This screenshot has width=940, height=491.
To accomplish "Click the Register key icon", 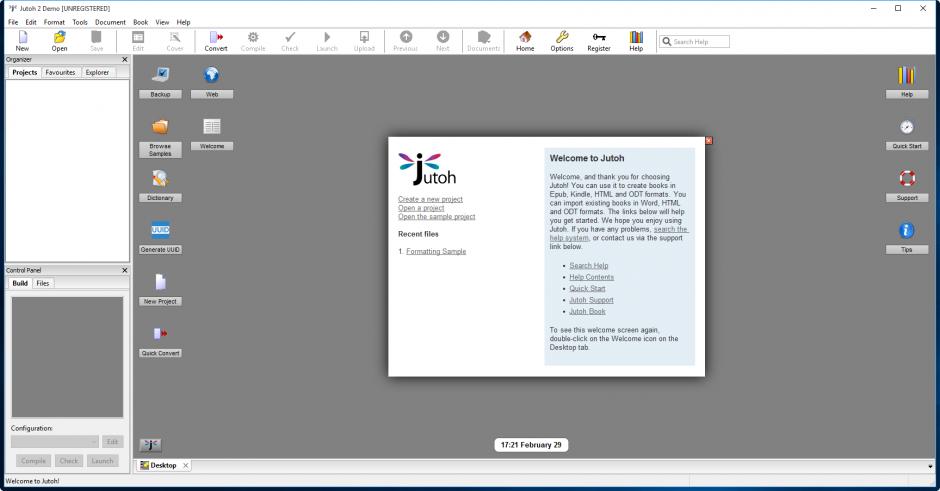I will (x=599, y=41).
